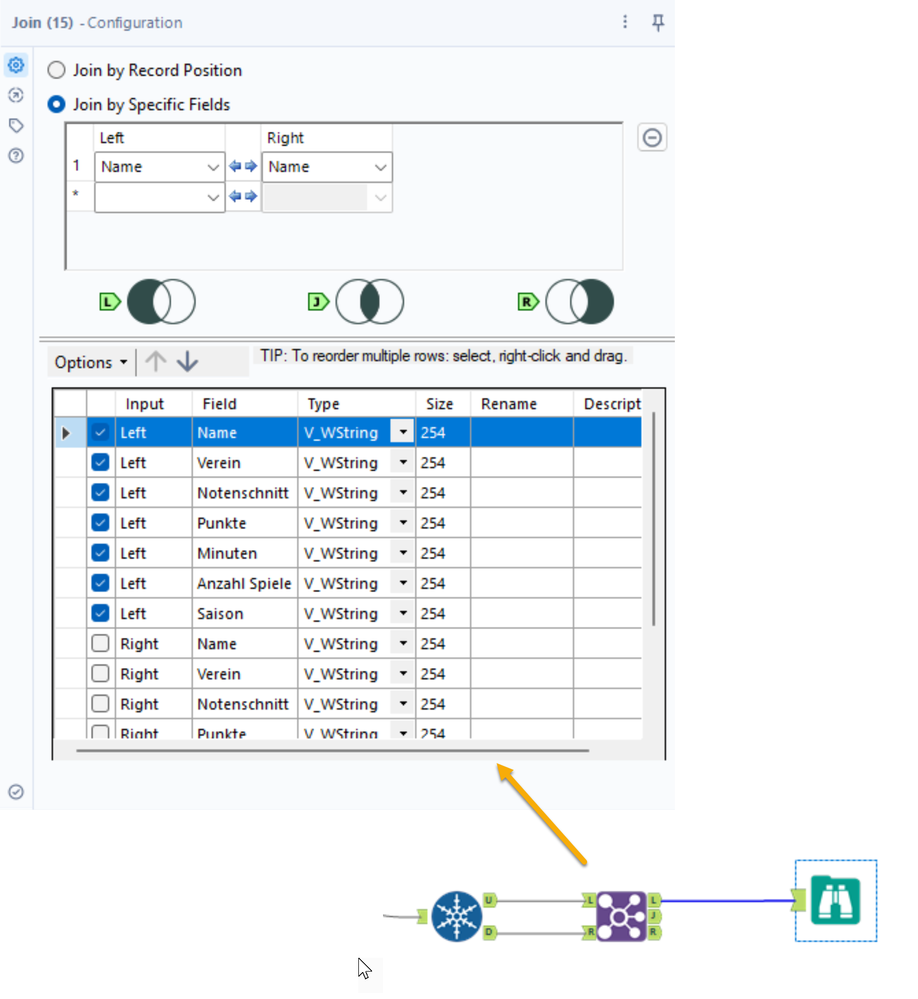Click the horizontal scrollbar of field table
Screen dimensions: 918x999
[x=333, y=751]
